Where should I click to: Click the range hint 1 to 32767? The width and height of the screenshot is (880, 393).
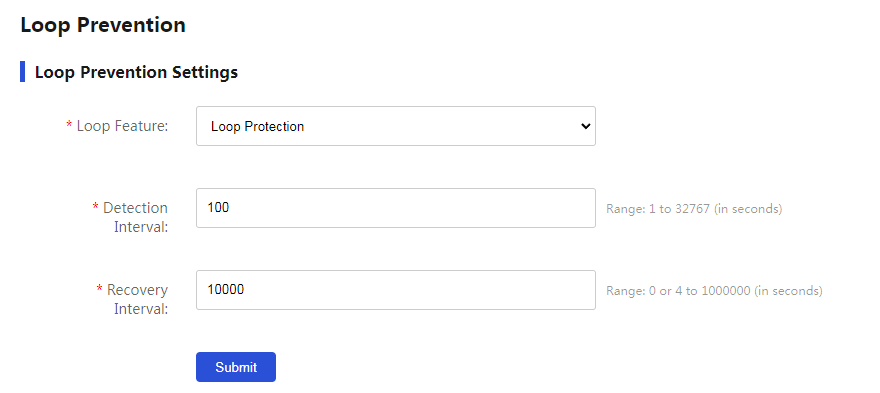pyautogui.click(x=694, y=209)
